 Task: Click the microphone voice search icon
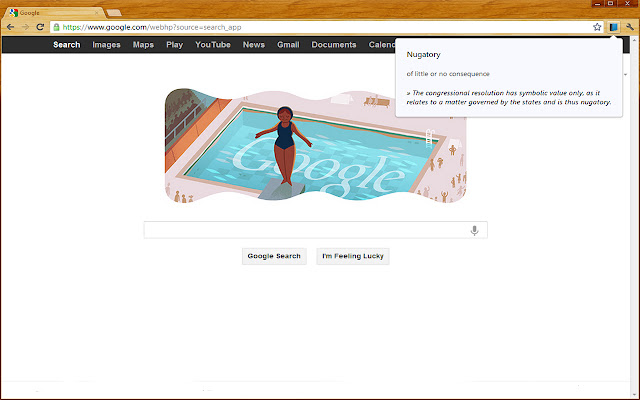tap(474, 231)
